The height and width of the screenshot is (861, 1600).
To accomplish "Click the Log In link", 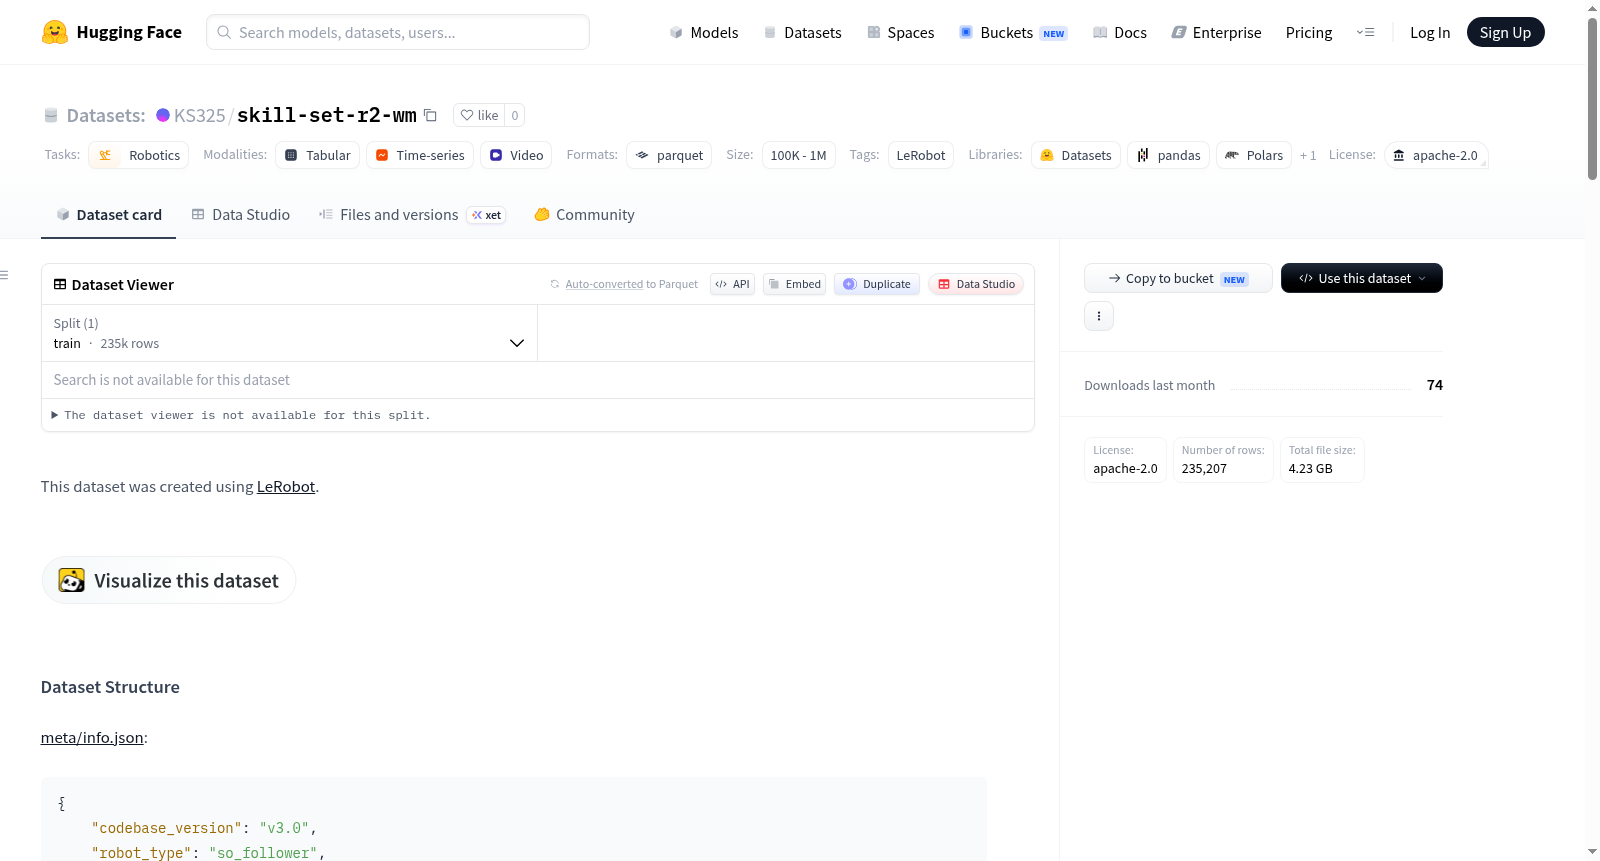I will (x=1430, y=32).
